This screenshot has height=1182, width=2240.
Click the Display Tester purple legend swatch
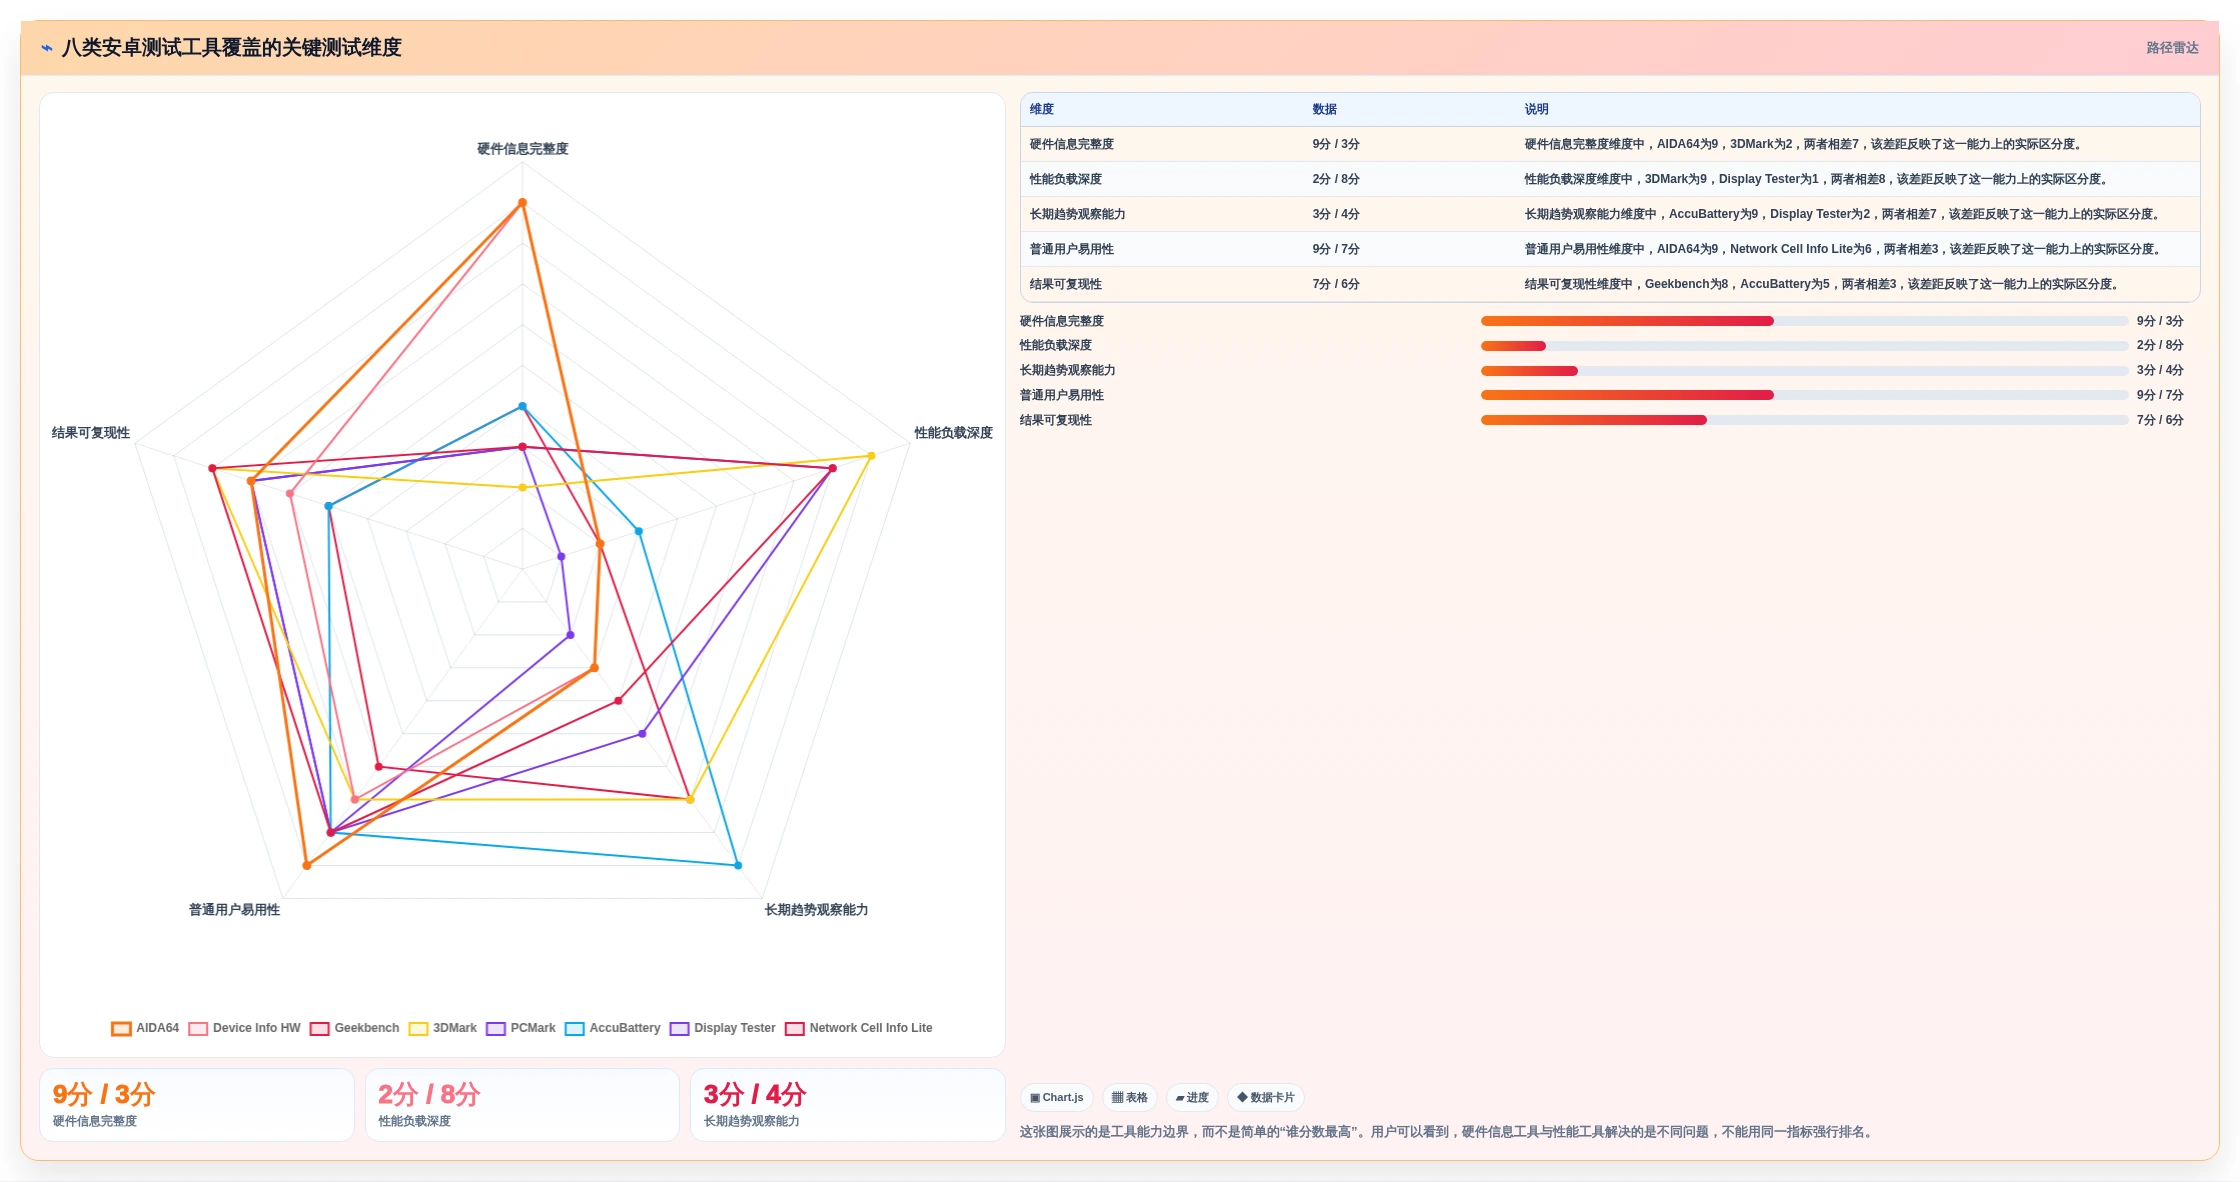pos(680,1028)
